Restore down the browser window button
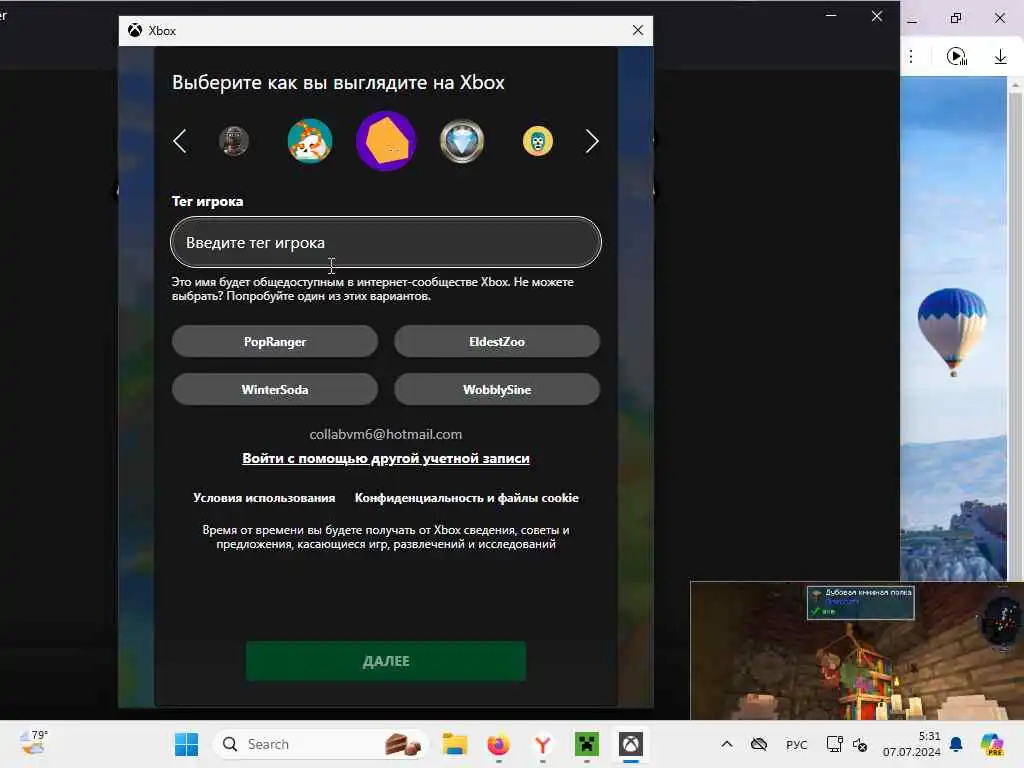Image resolution: width=1024 pixels, height=768 pixels. pyautogui.click(x=956, y=18)
